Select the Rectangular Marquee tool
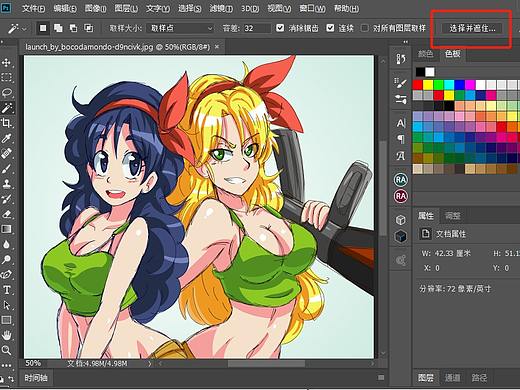The height and width of the screenshot is (390, 520). (x=7, y=77)
